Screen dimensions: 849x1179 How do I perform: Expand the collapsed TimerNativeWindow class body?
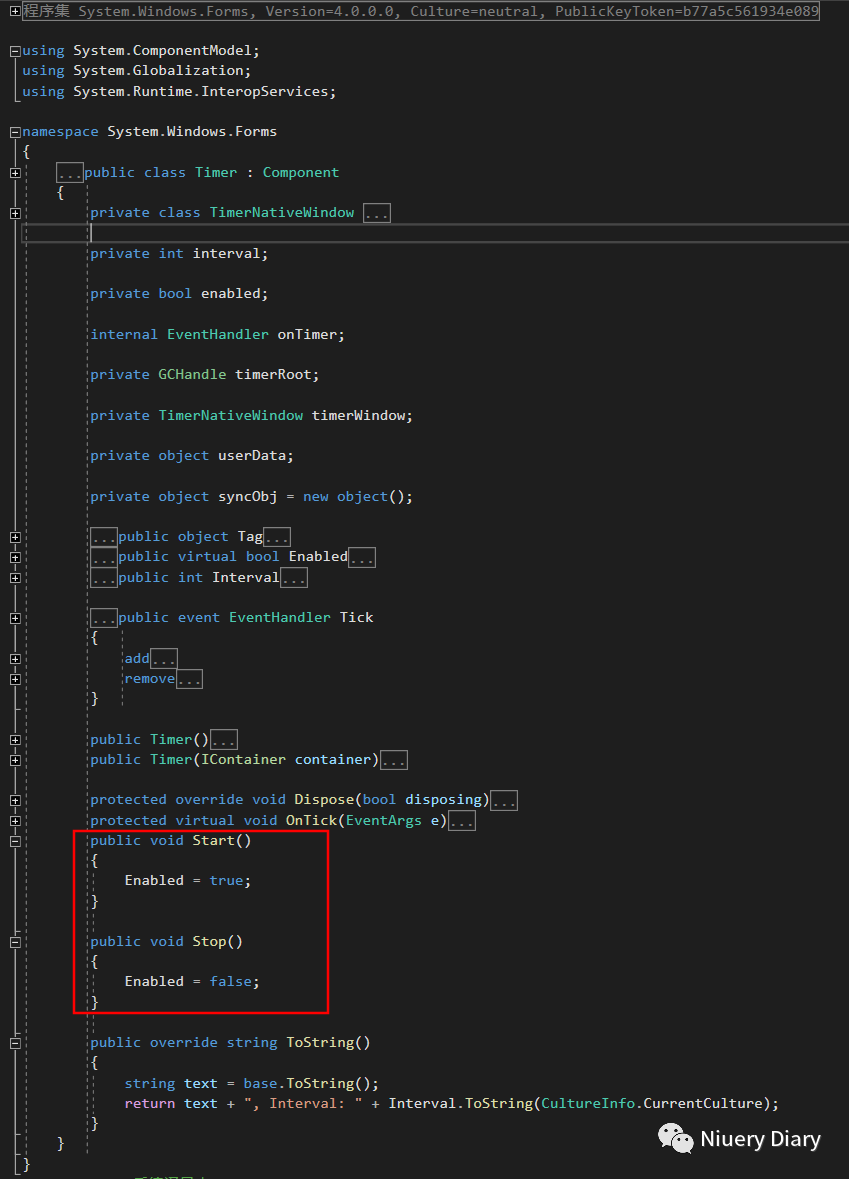coord(377,212)
